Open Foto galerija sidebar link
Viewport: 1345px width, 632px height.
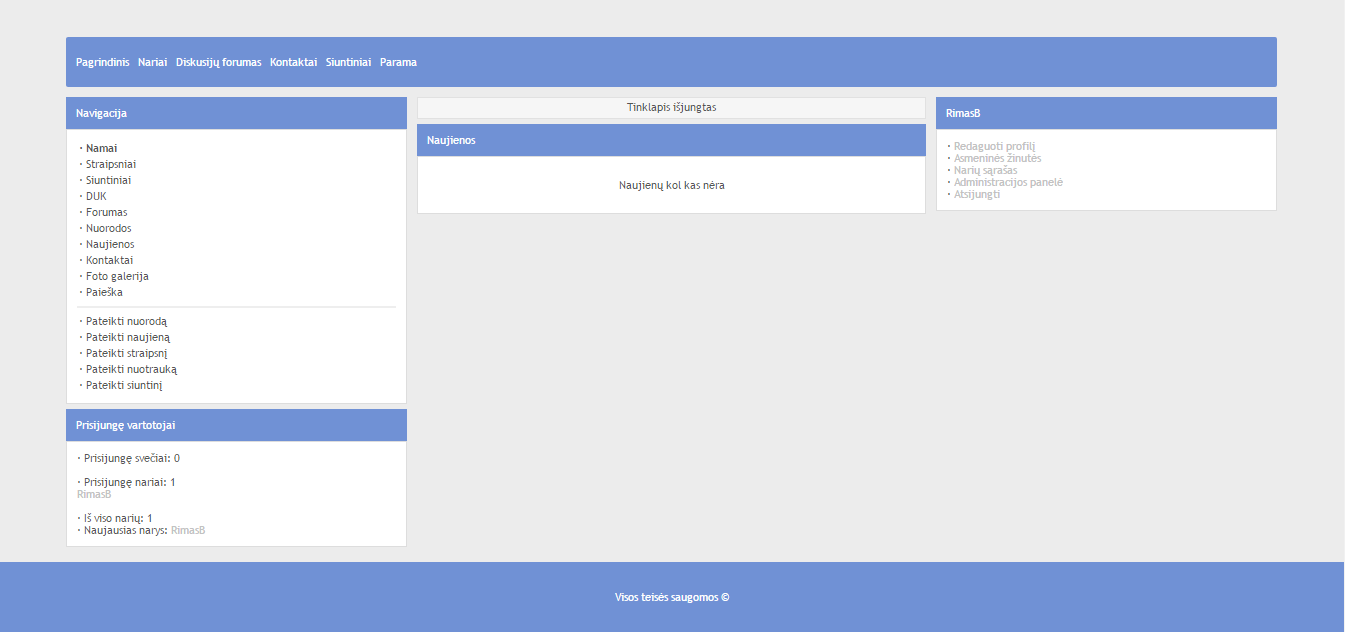click(x=117, y=276)
